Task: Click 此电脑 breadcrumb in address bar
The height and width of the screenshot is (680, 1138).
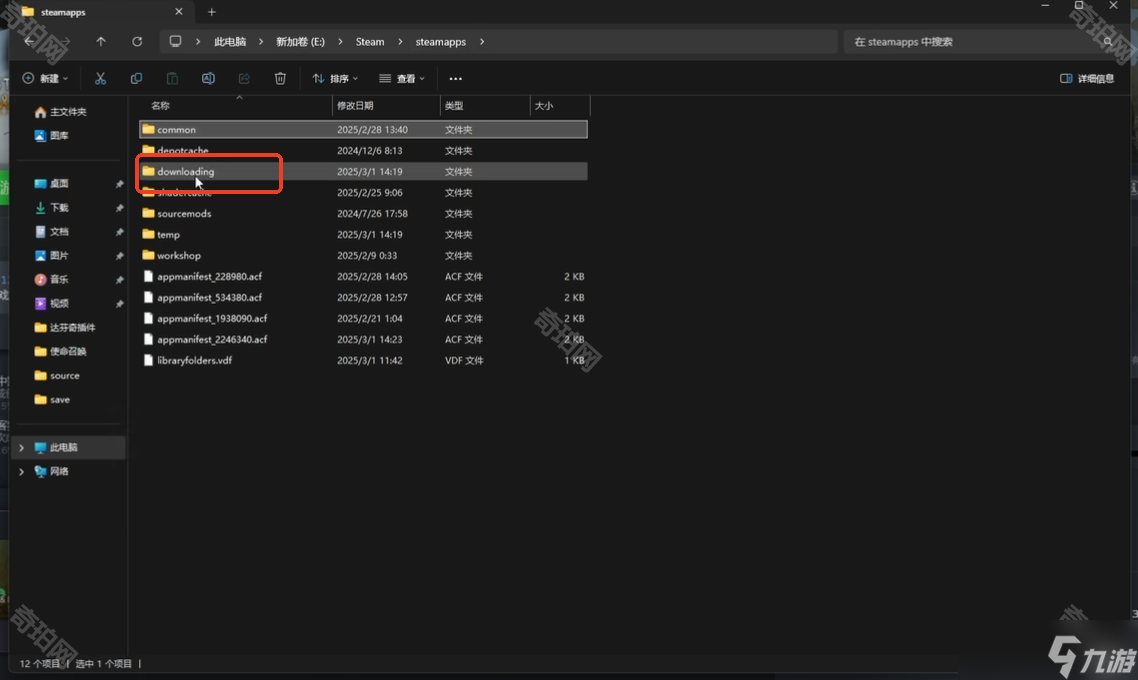Action: coord(229,41)
